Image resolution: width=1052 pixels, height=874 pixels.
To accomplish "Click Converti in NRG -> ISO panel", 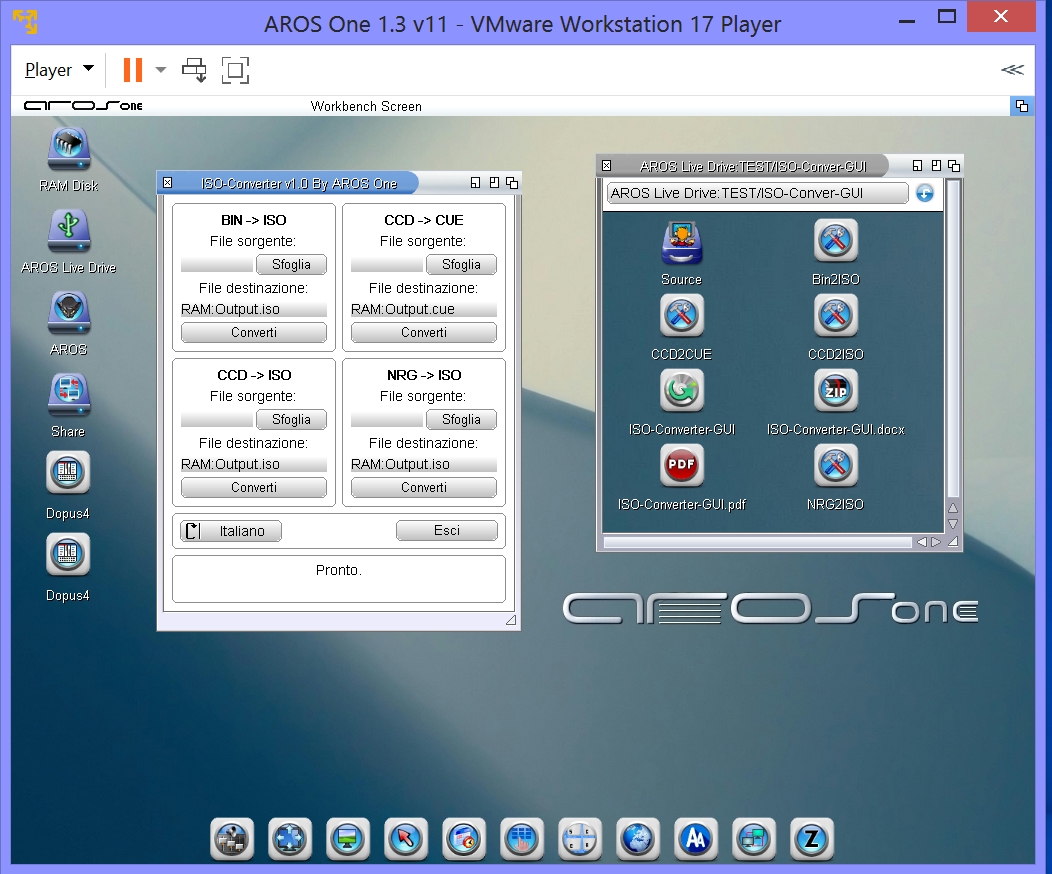I will click(423, 488).
